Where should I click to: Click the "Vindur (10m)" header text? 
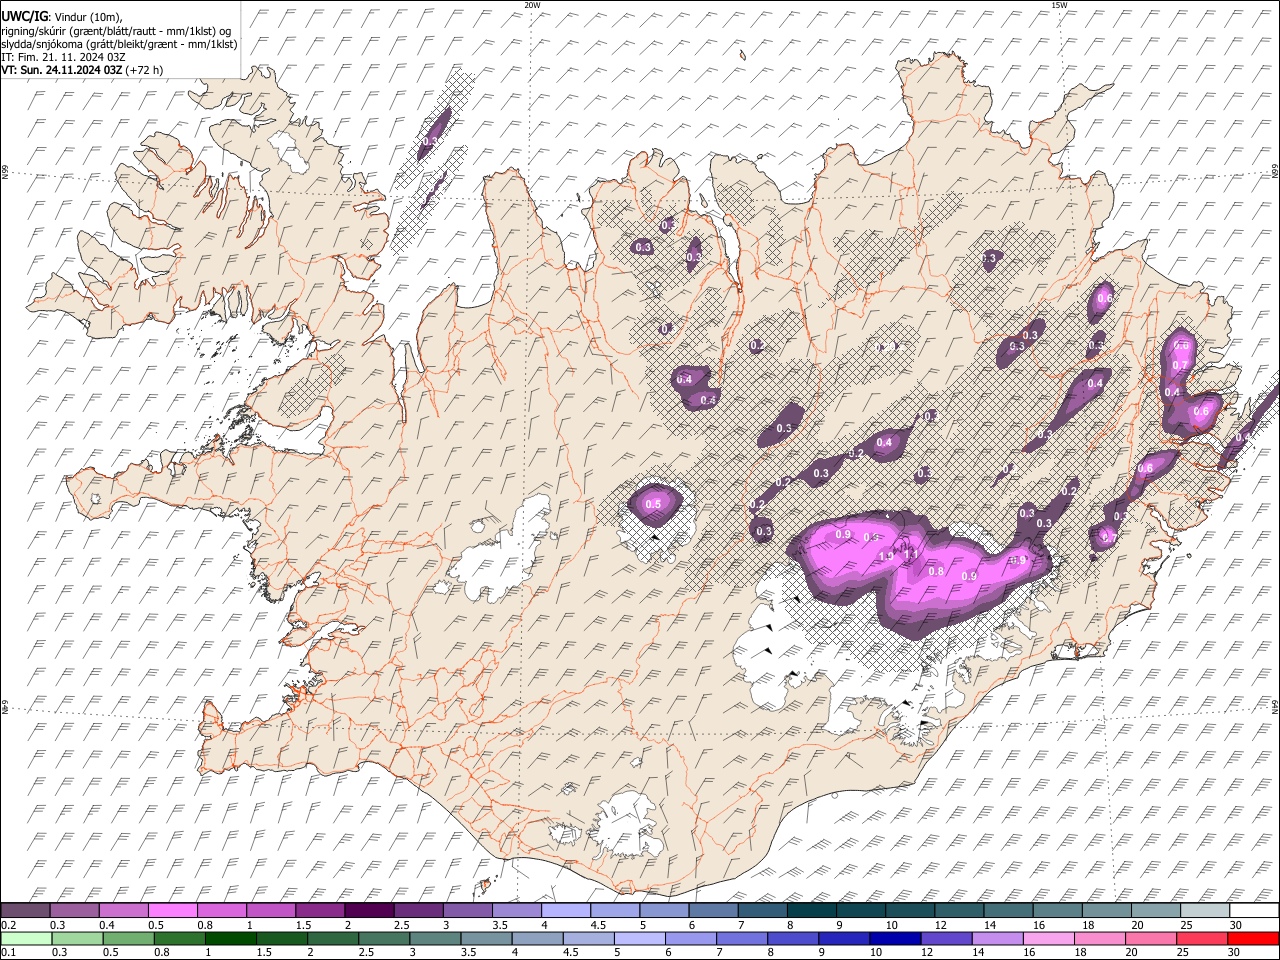click(x=87, y=17)
